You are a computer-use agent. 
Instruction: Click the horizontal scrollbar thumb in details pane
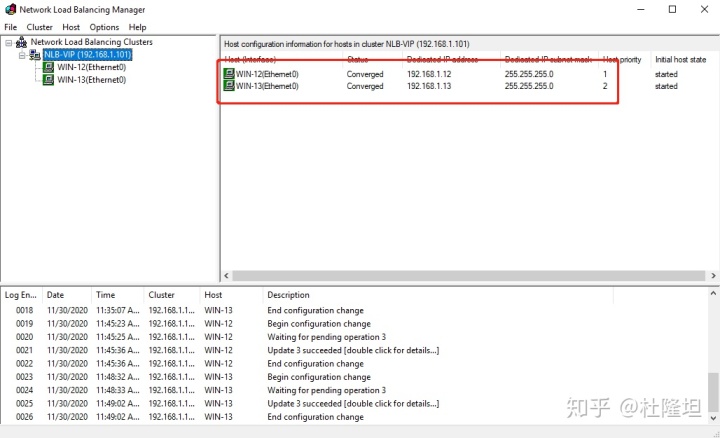tap(468, 275)
